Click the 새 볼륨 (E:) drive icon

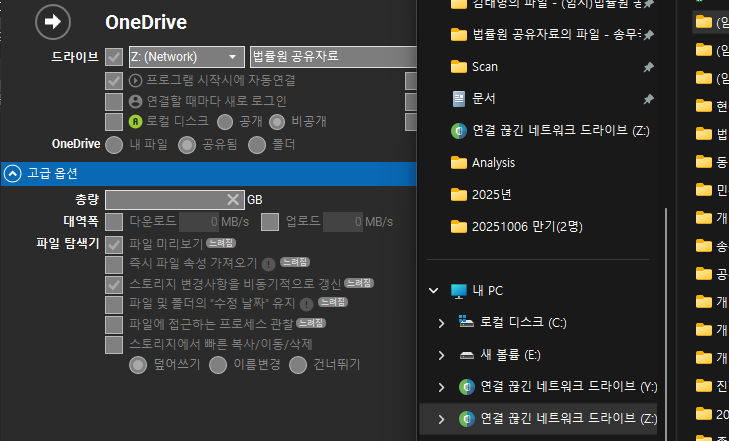click(466, 354)
